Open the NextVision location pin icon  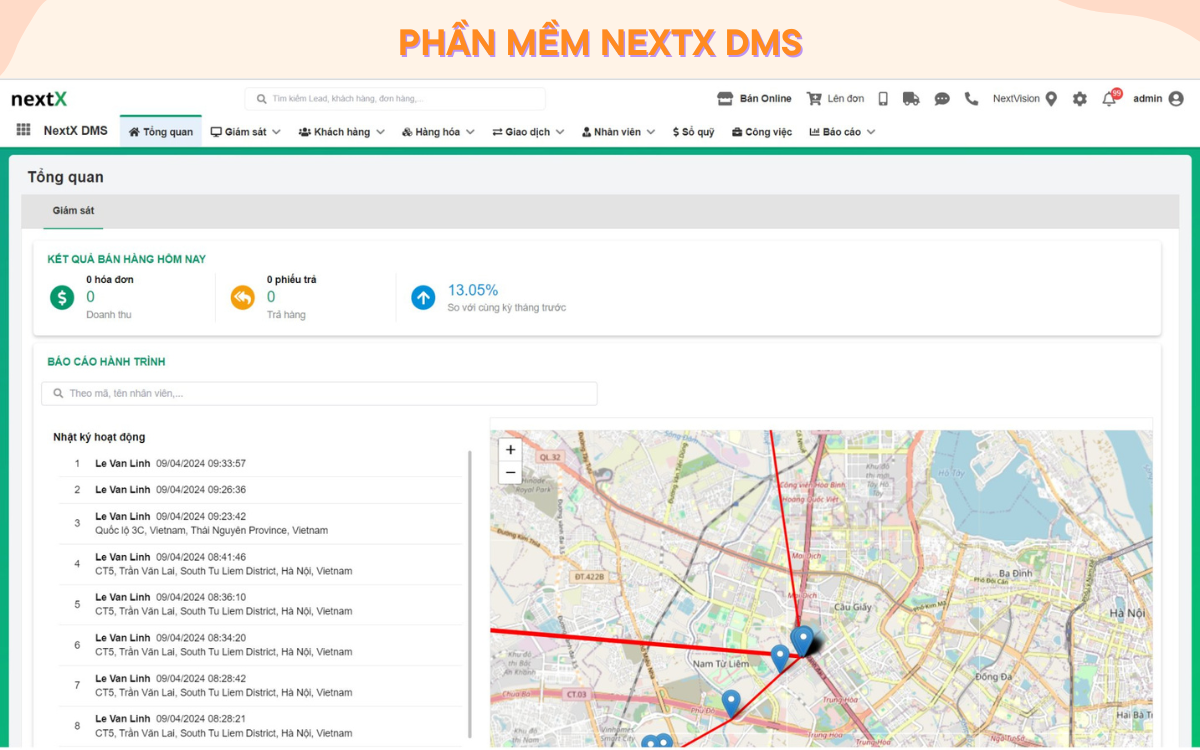(x=1051, y=98)
